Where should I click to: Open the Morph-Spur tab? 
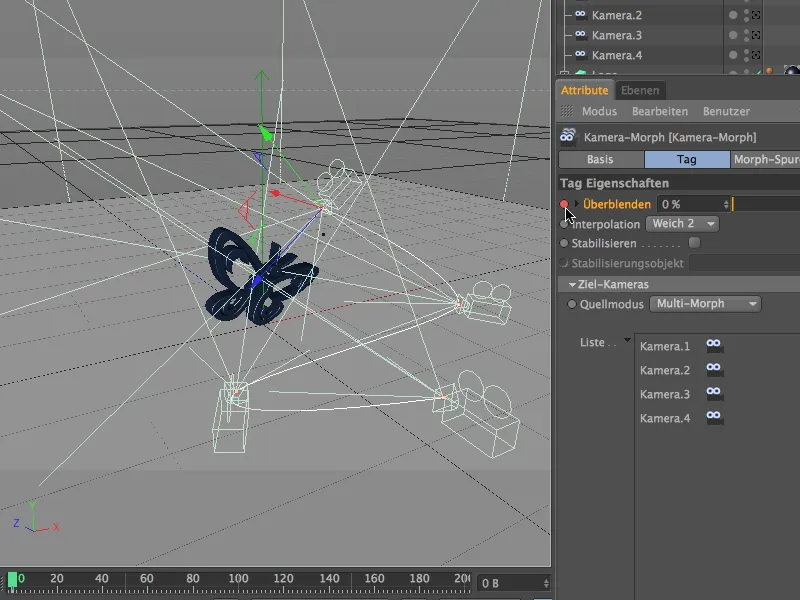point(765,160)
